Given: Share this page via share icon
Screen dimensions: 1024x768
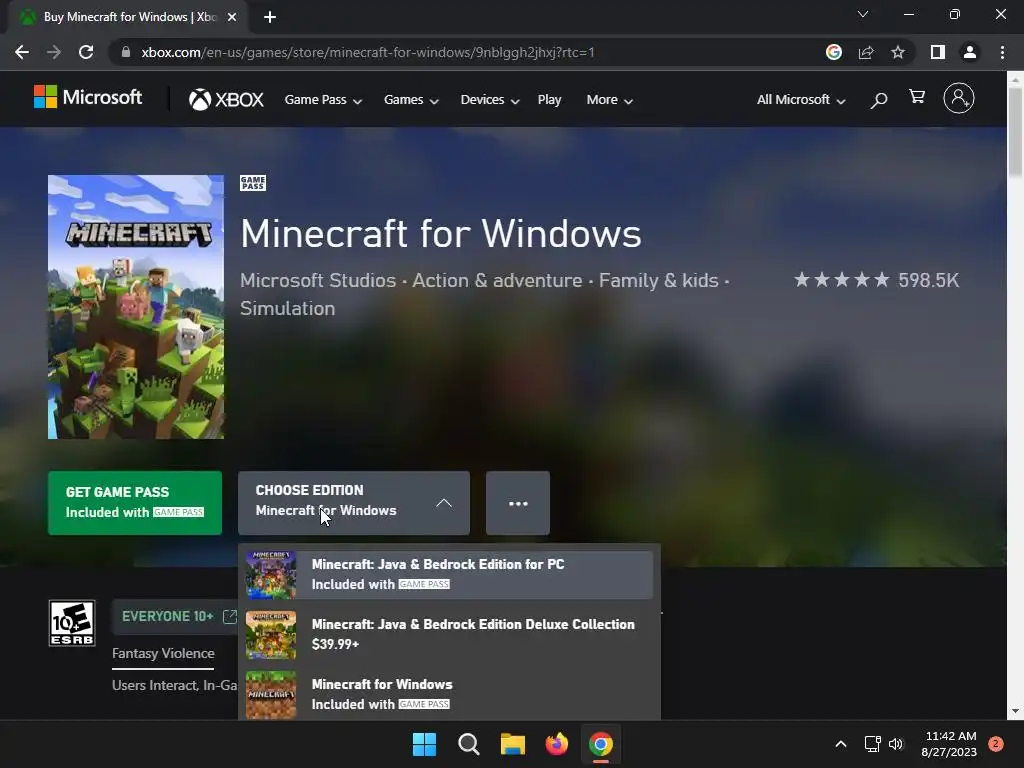Looking at the screenshot, I should point(866,52).
